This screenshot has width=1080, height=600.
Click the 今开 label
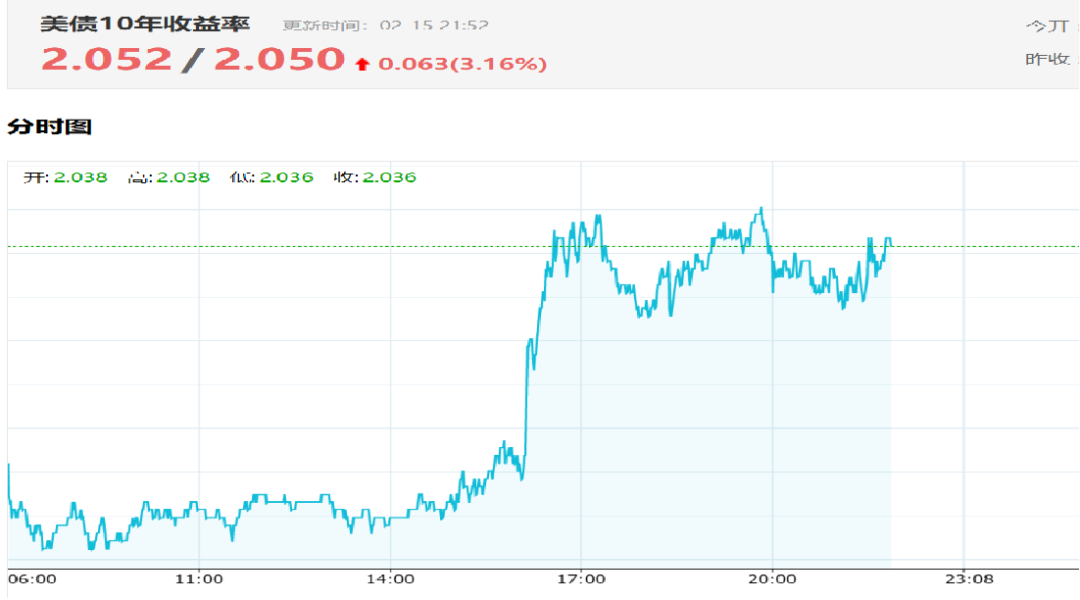click(1048, 25)
